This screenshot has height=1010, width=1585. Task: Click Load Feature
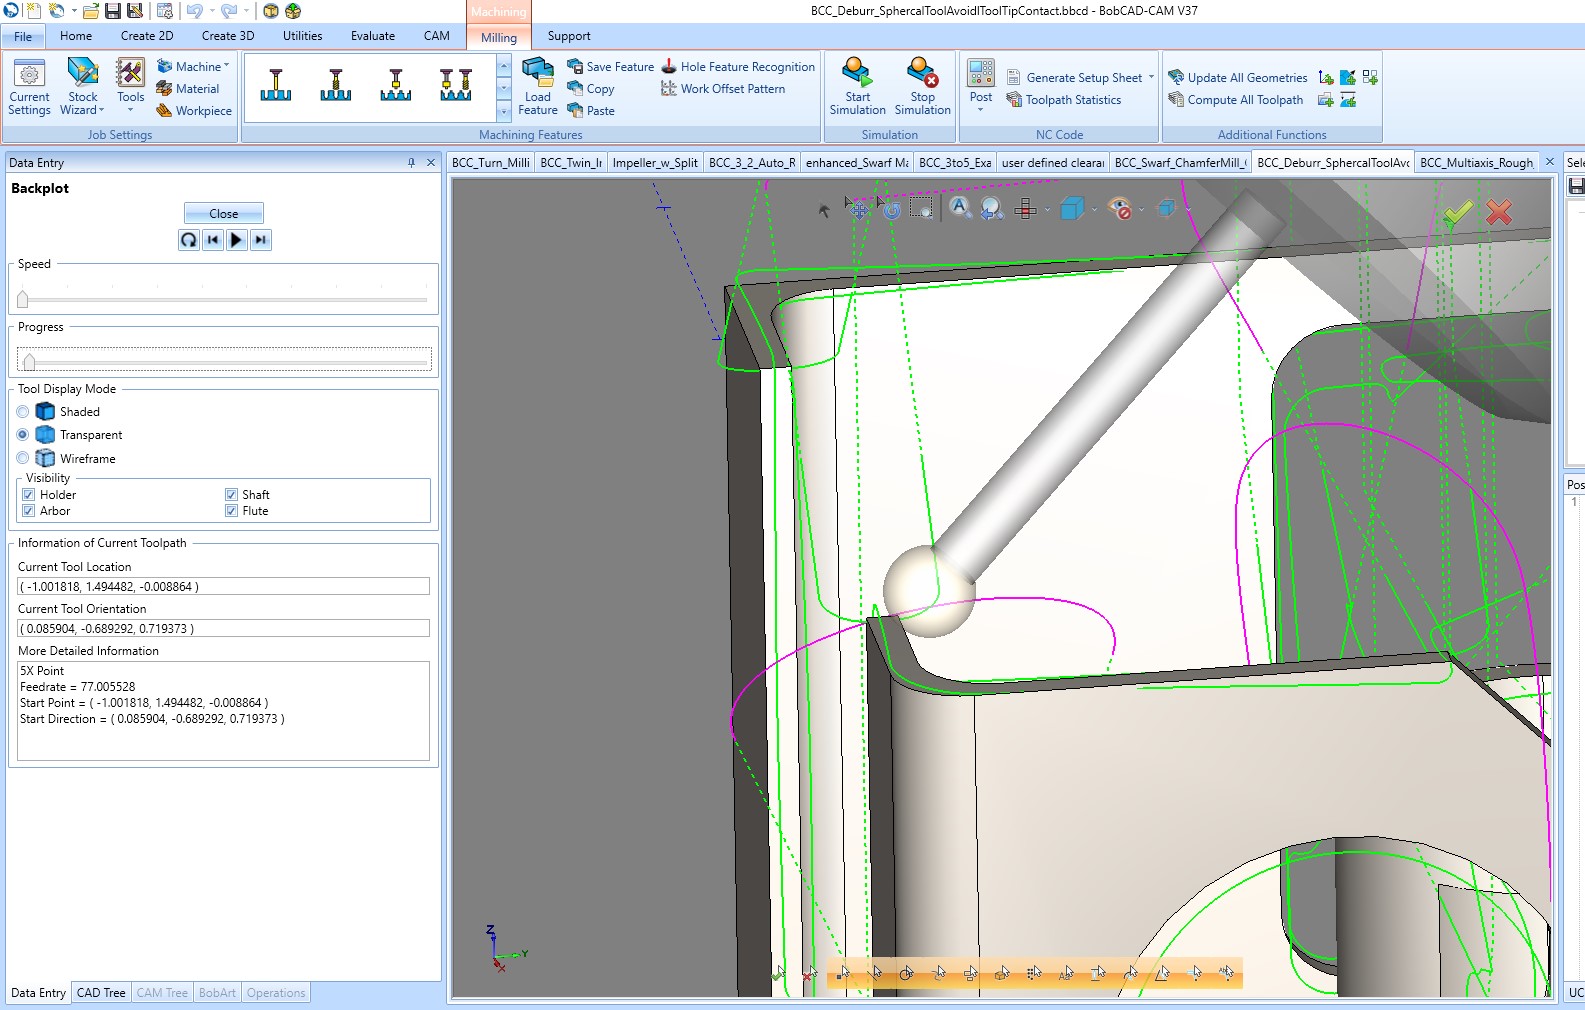pyautogui.click(x=538, y=87)
